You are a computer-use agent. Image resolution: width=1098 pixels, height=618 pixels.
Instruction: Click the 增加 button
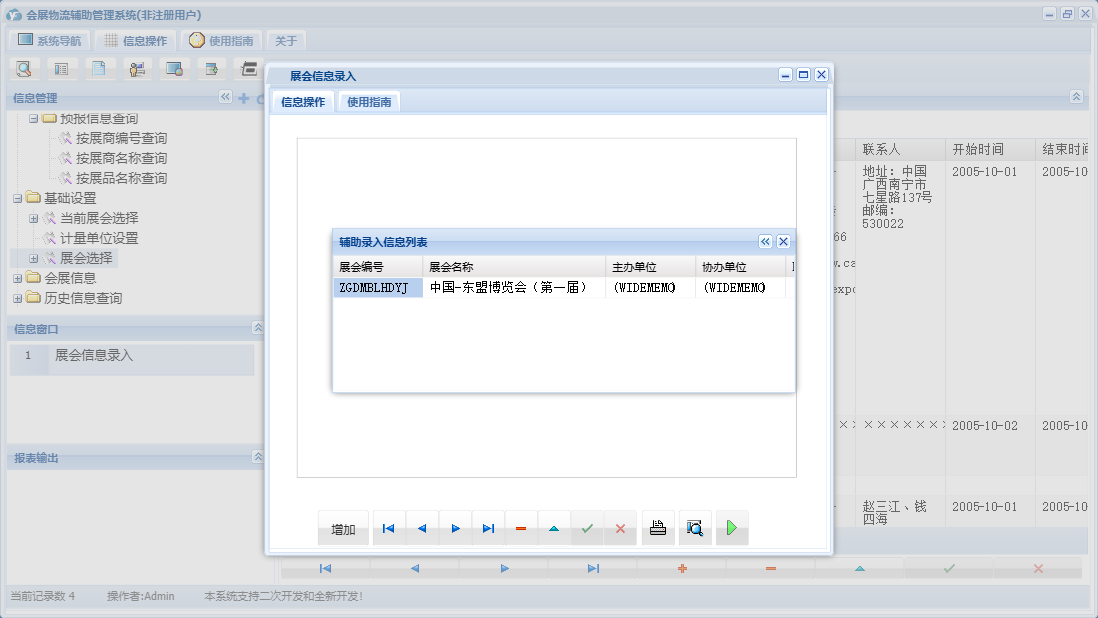tap(343, 529)
